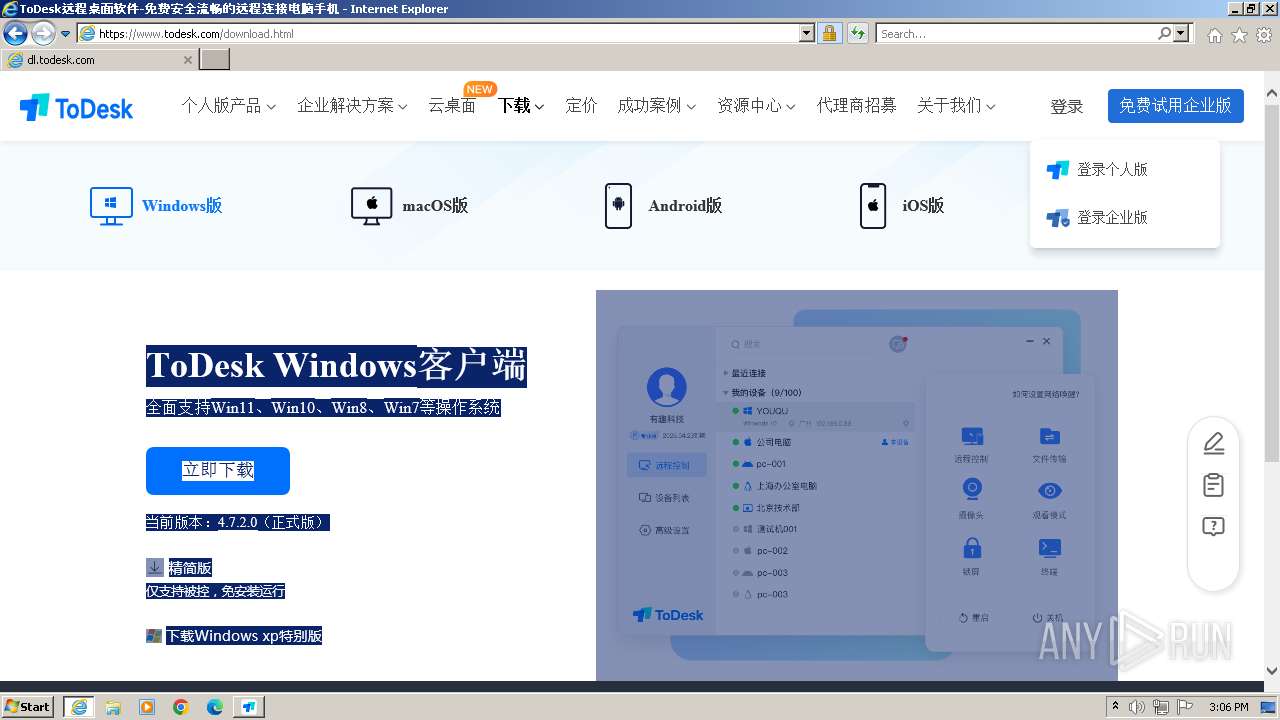
Task: Click the taskbar clock showing 3:06 PM
Action: click(x=1228, y=707)
